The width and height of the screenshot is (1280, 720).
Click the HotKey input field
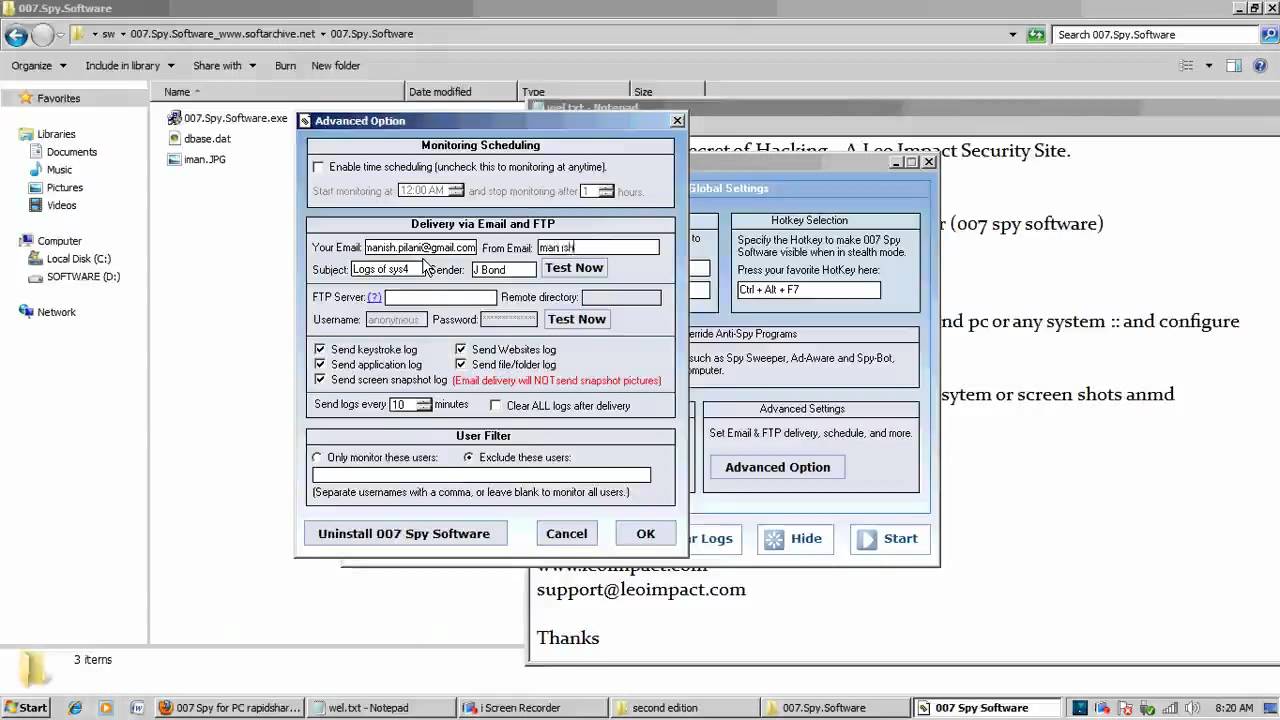click(x=809, y=290)
